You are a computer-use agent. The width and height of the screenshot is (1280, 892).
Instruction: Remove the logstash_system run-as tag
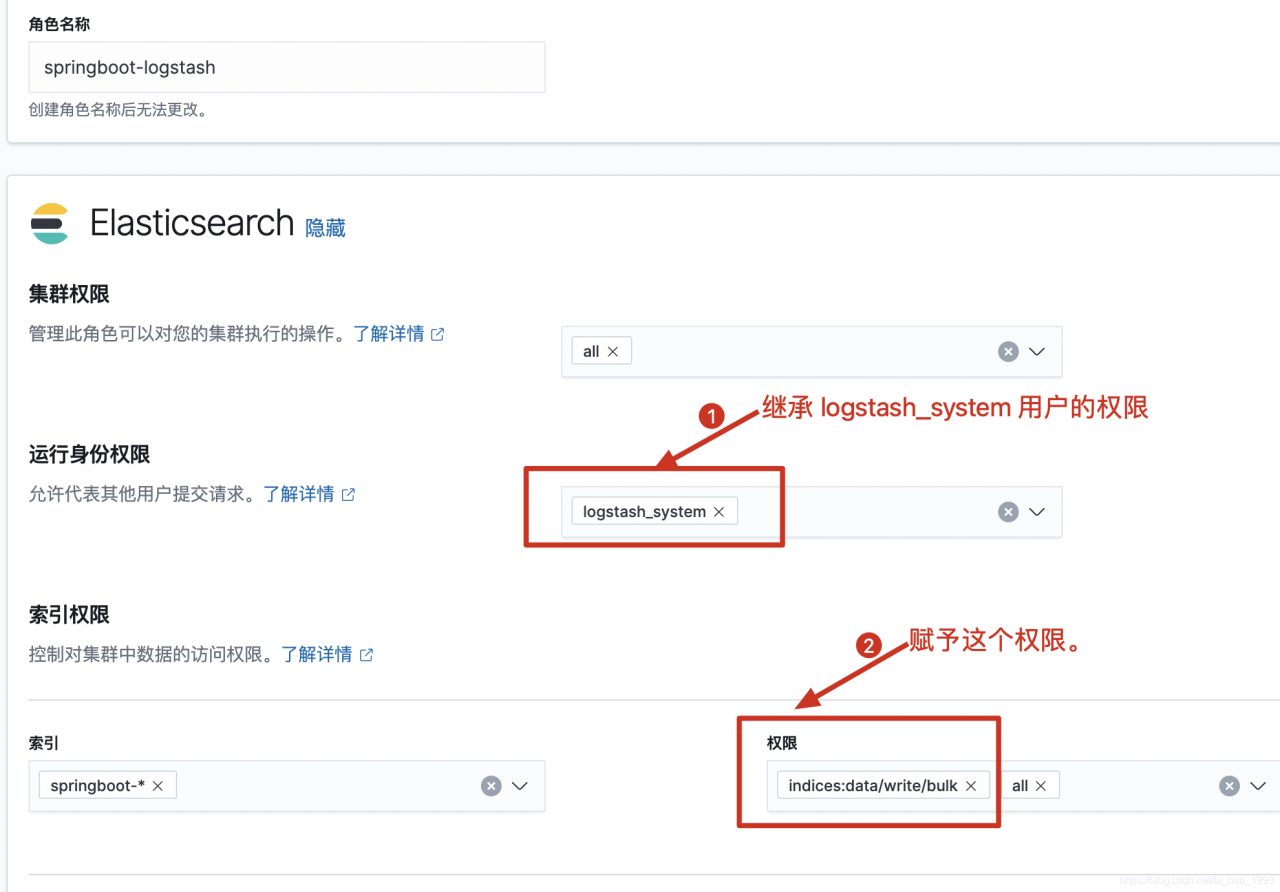pyautogui.click(x=718, y=511)
